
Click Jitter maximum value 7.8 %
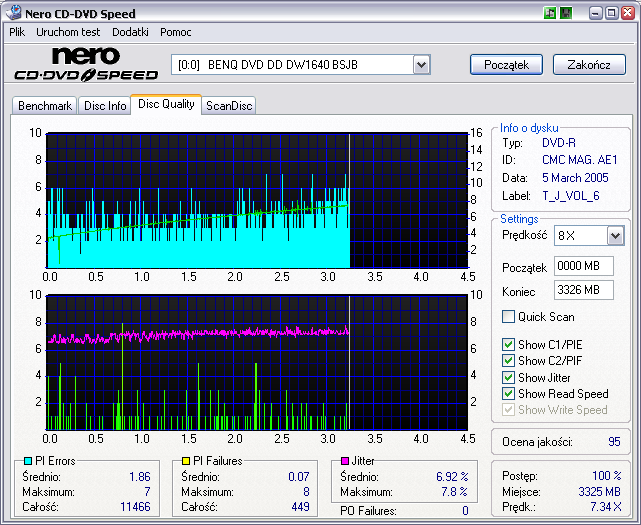pyautogui.click(x=455, y=492)
